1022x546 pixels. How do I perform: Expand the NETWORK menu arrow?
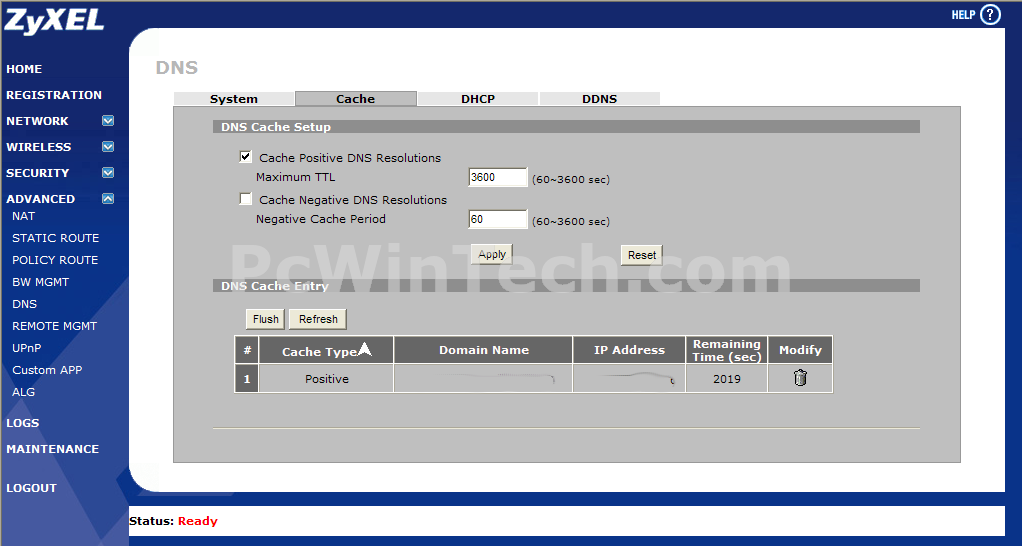coord(108,121)
